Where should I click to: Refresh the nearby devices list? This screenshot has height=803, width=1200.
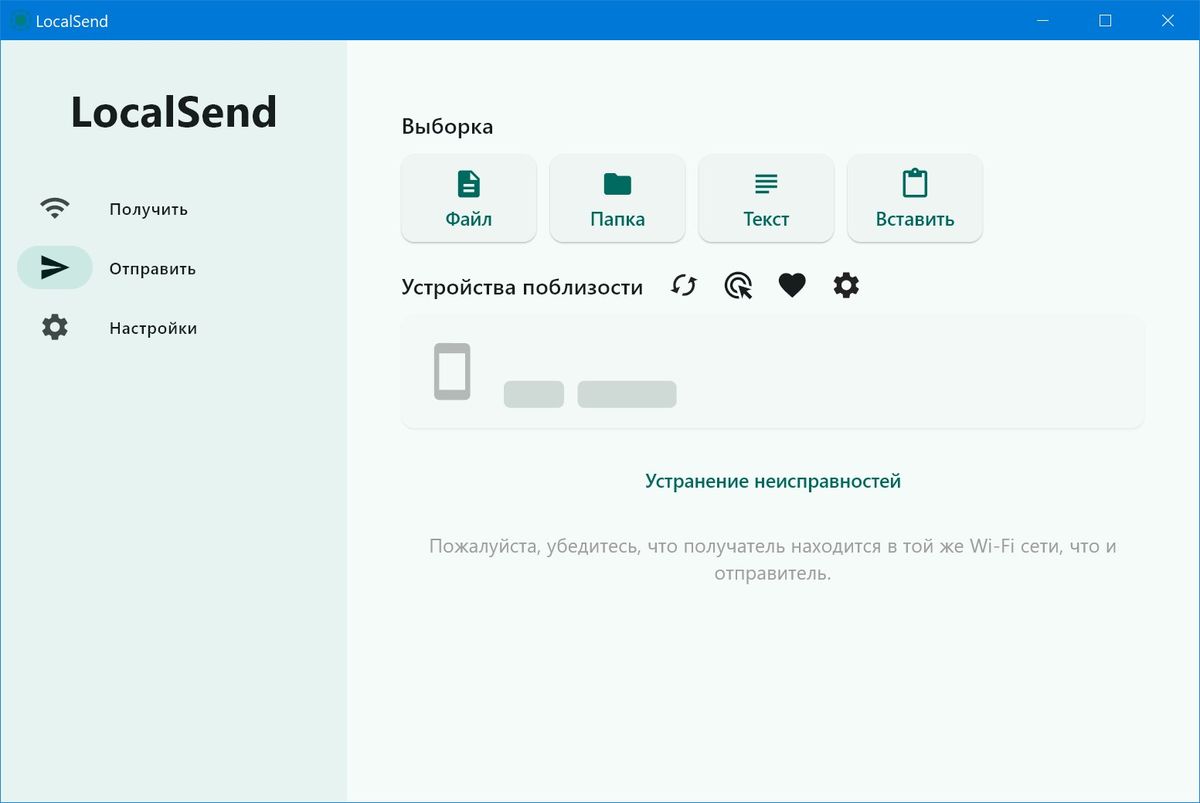pos(684,286)
